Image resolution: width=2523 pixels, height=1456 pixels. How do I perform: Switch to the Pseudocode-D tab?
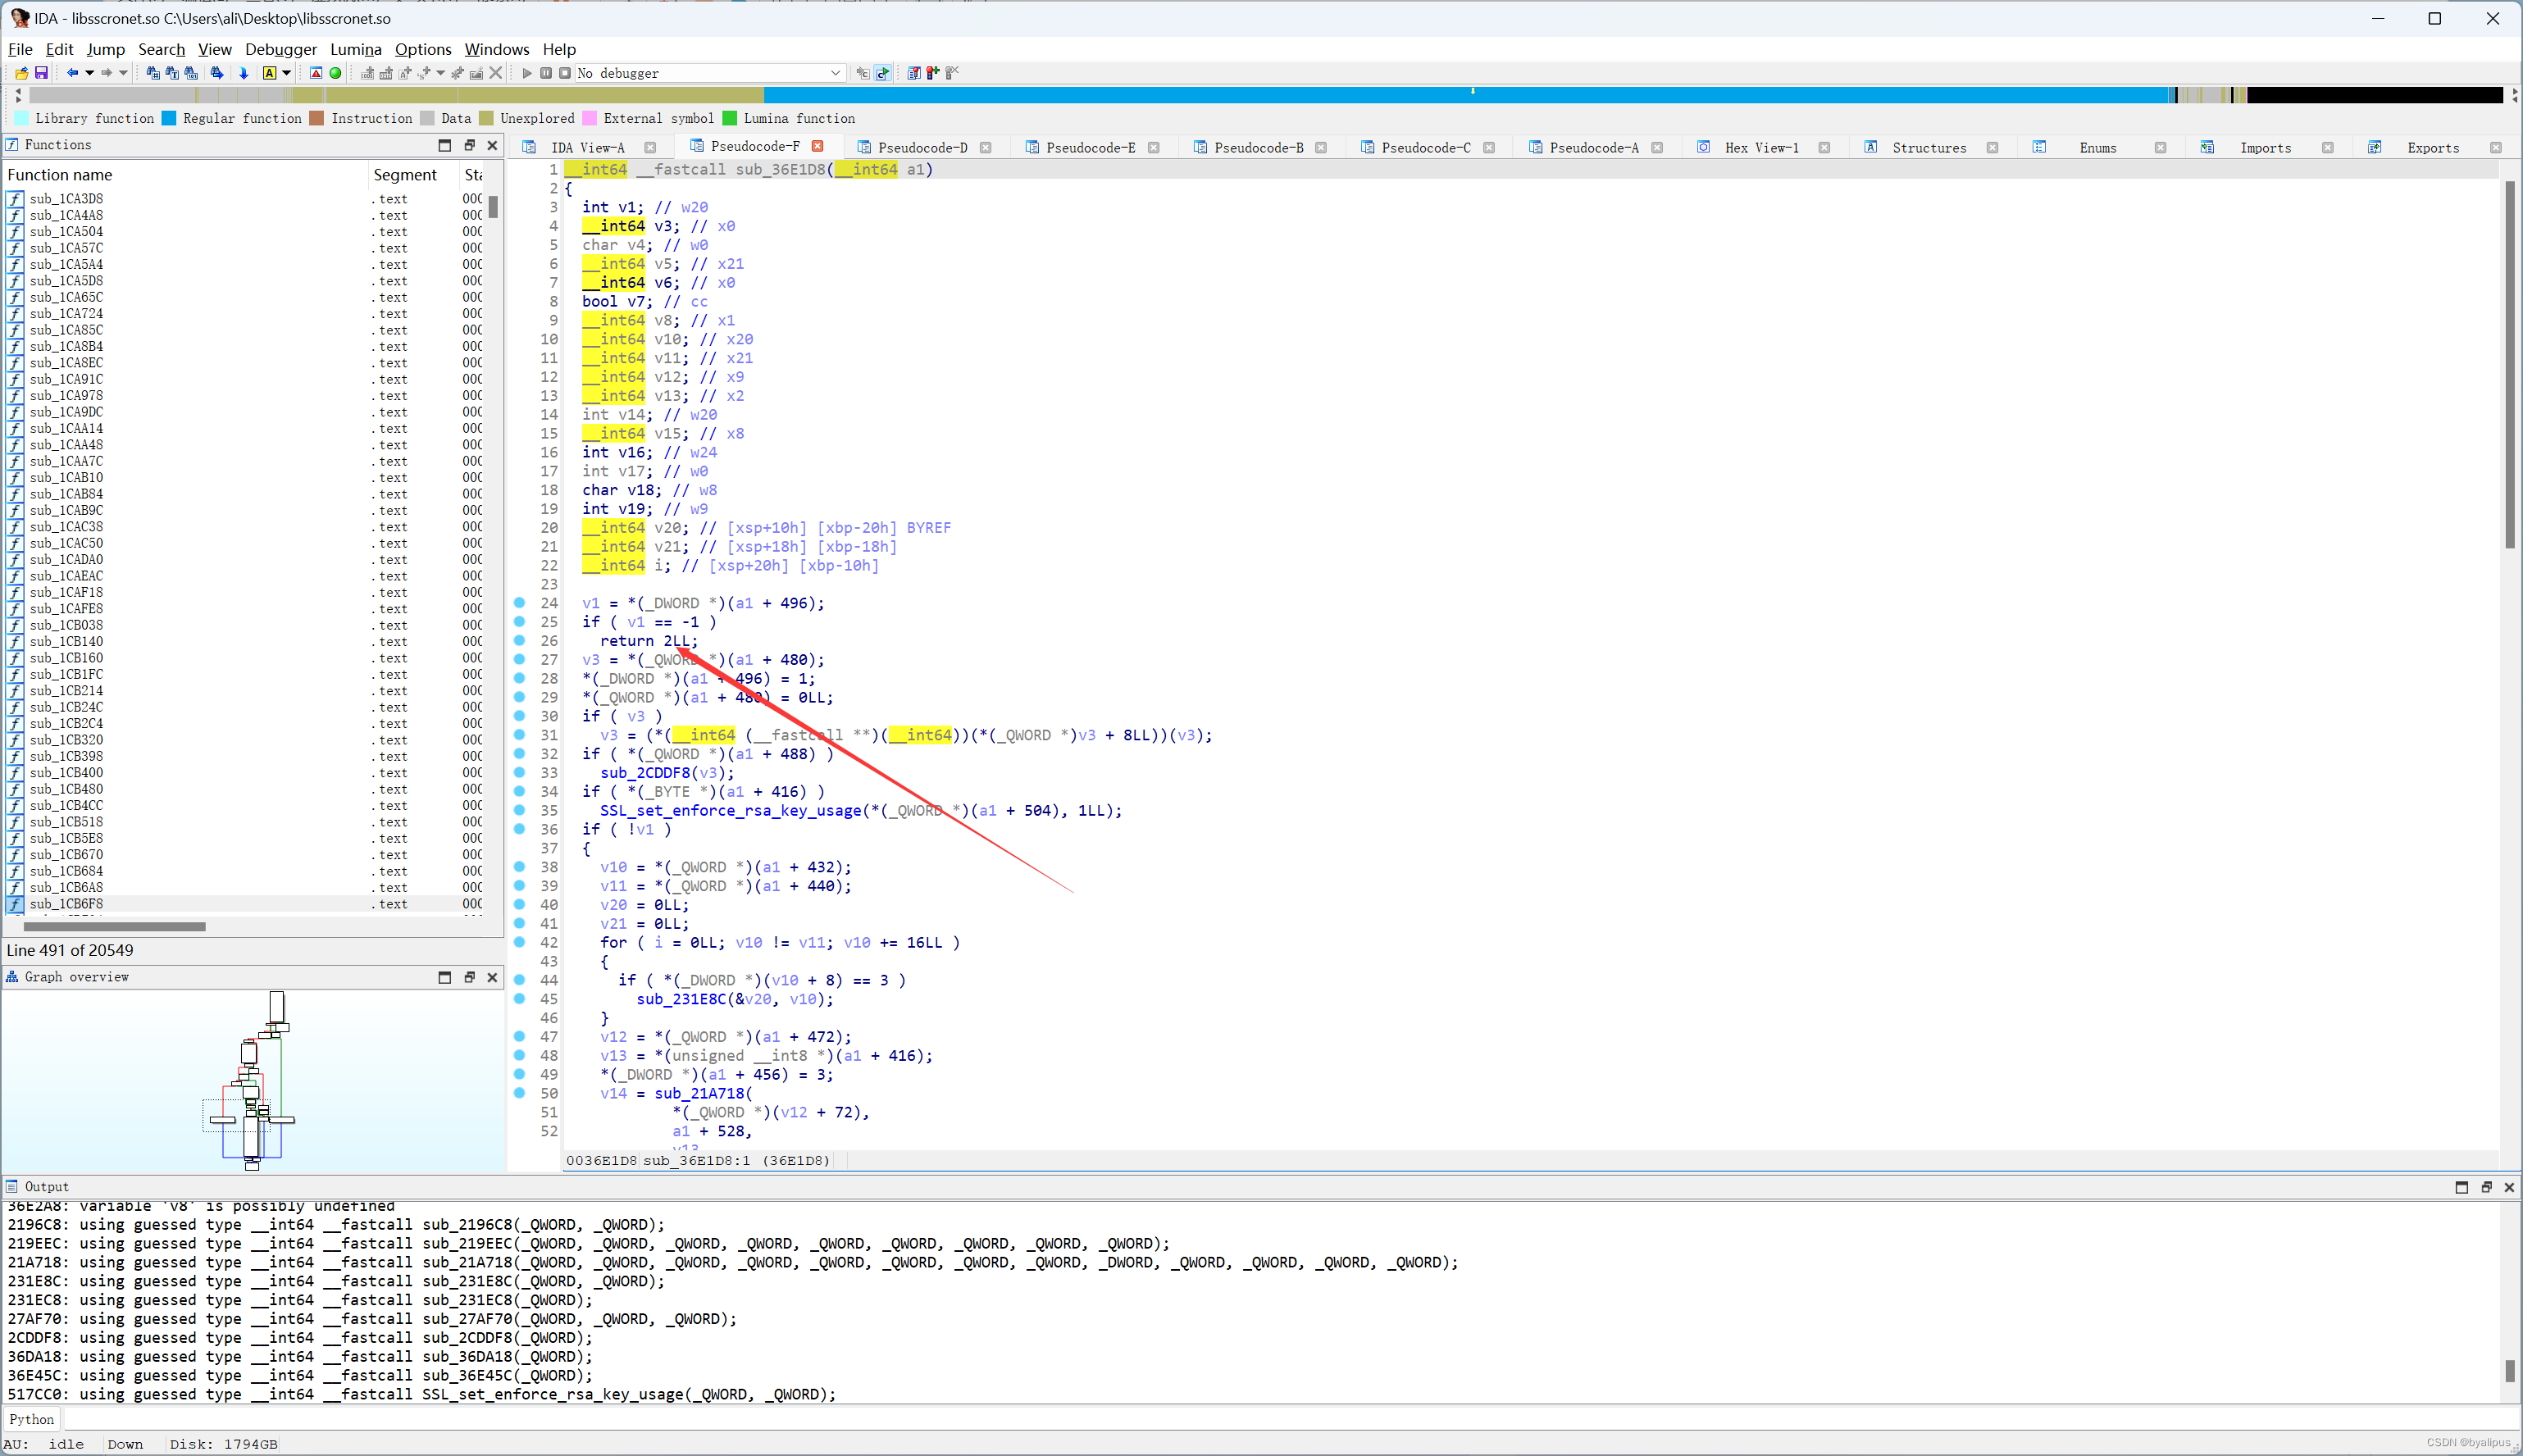[x=922, y=147]
